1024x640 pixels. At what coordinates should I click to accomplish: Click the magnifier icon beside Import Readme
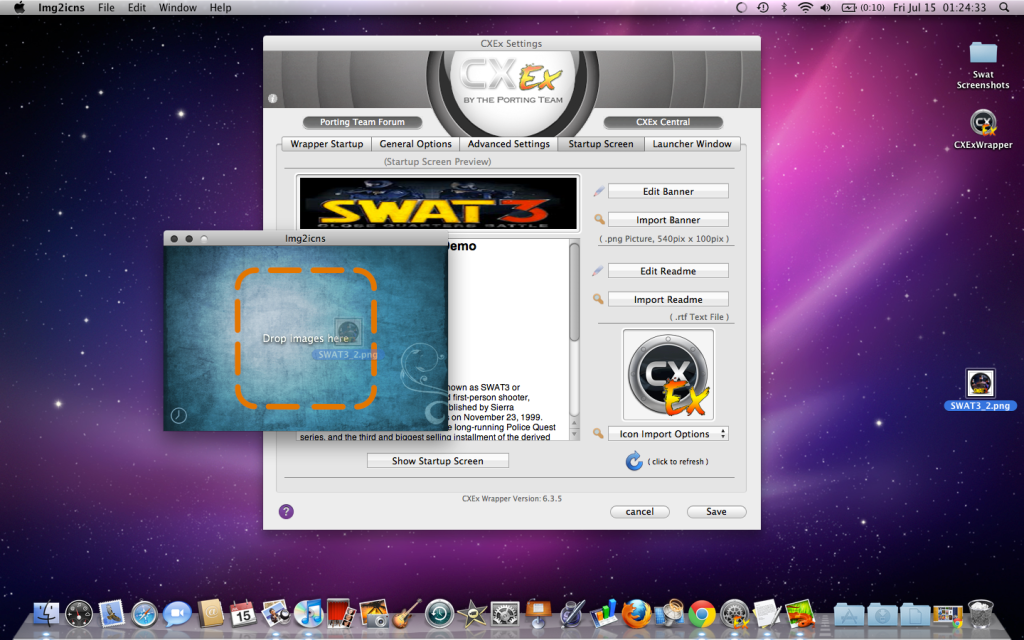coord(598,299)
